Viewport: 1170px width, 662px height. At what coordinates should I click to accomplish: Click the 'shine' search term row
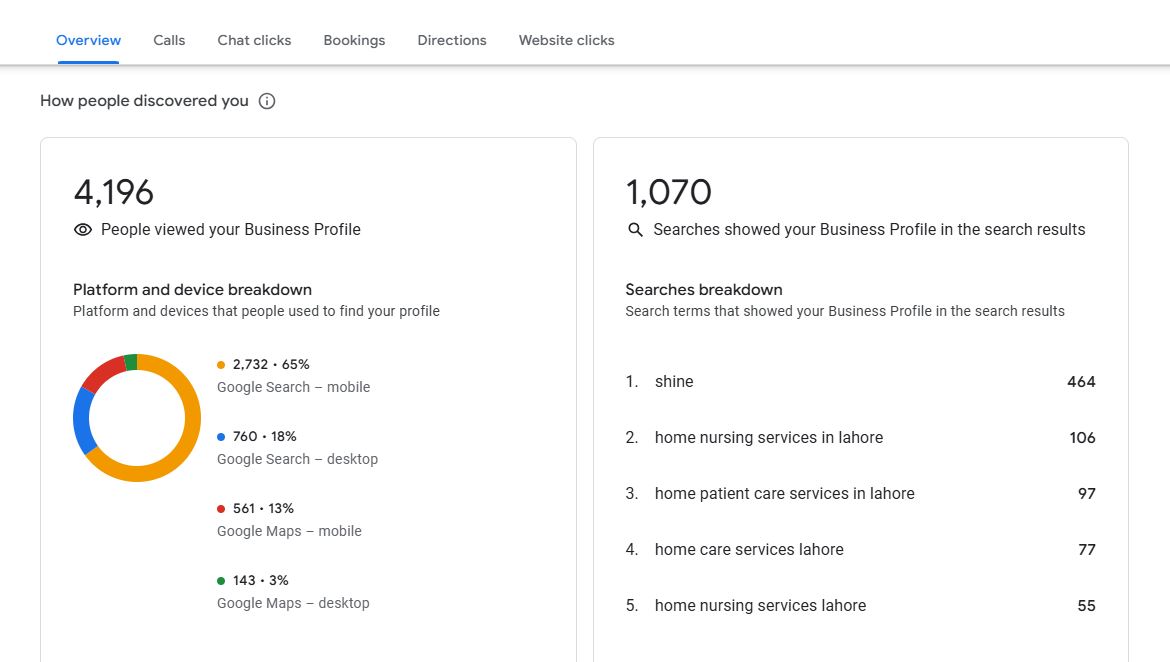tap(674, 382)
